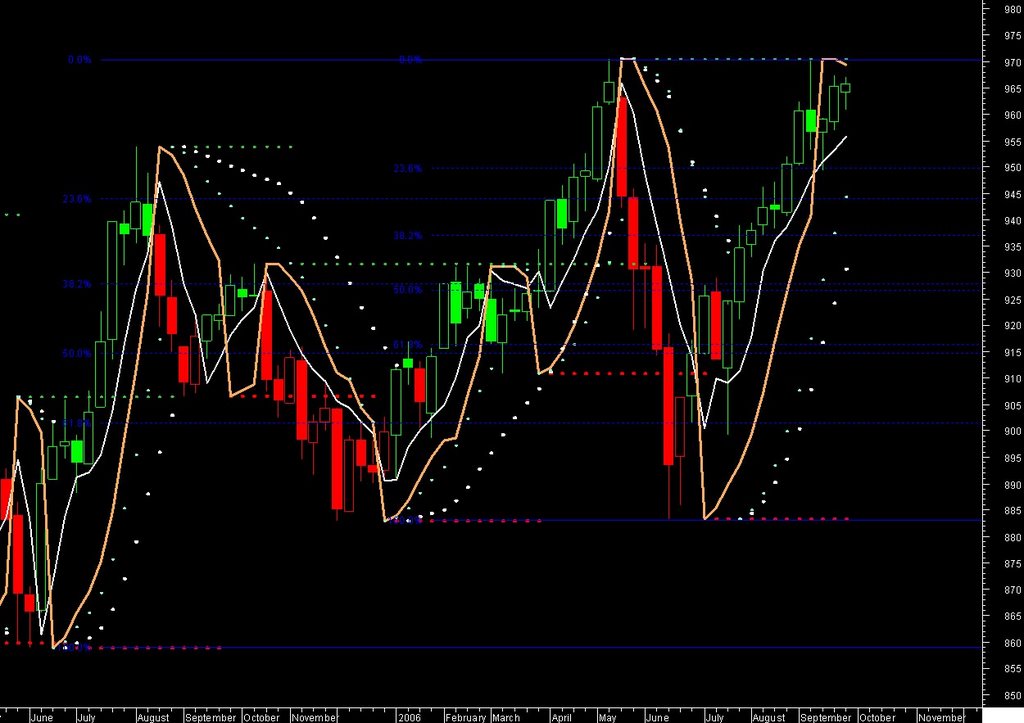
Task: Click the 920 price label on price scale
Action: [x=1012, y=326]
